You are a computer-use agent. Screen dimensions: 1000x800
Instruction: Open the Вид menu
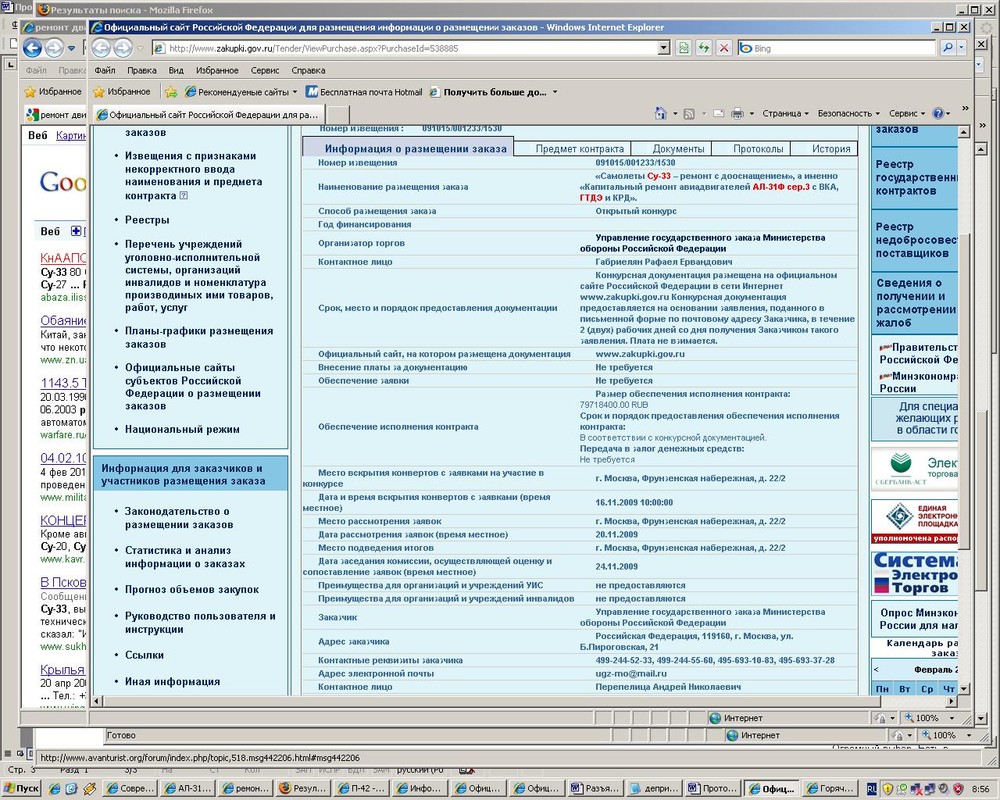176,70
